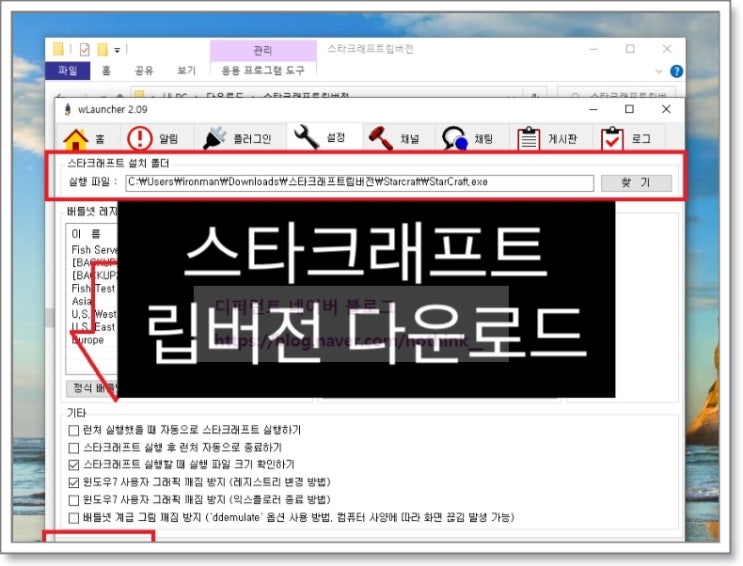743x566 pixels.
Task: Click the 파일 tab in File Explorer
Action: pos(68,71)
